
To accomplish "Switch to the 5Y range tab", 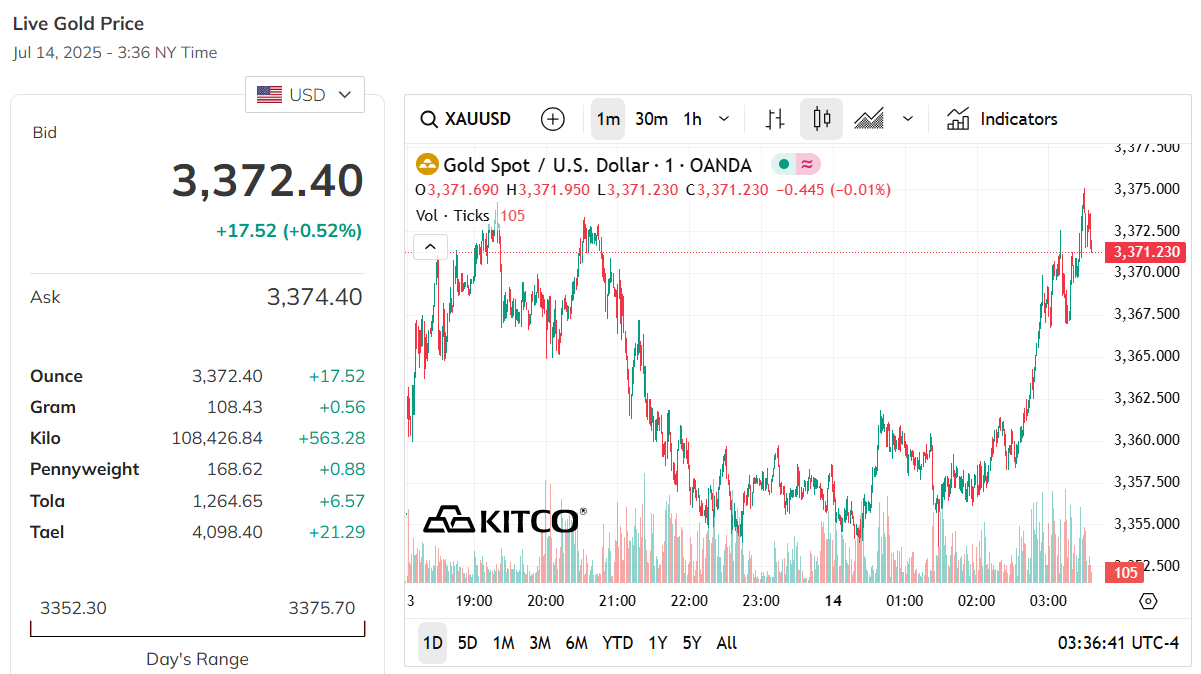I will tap(692, 643).
